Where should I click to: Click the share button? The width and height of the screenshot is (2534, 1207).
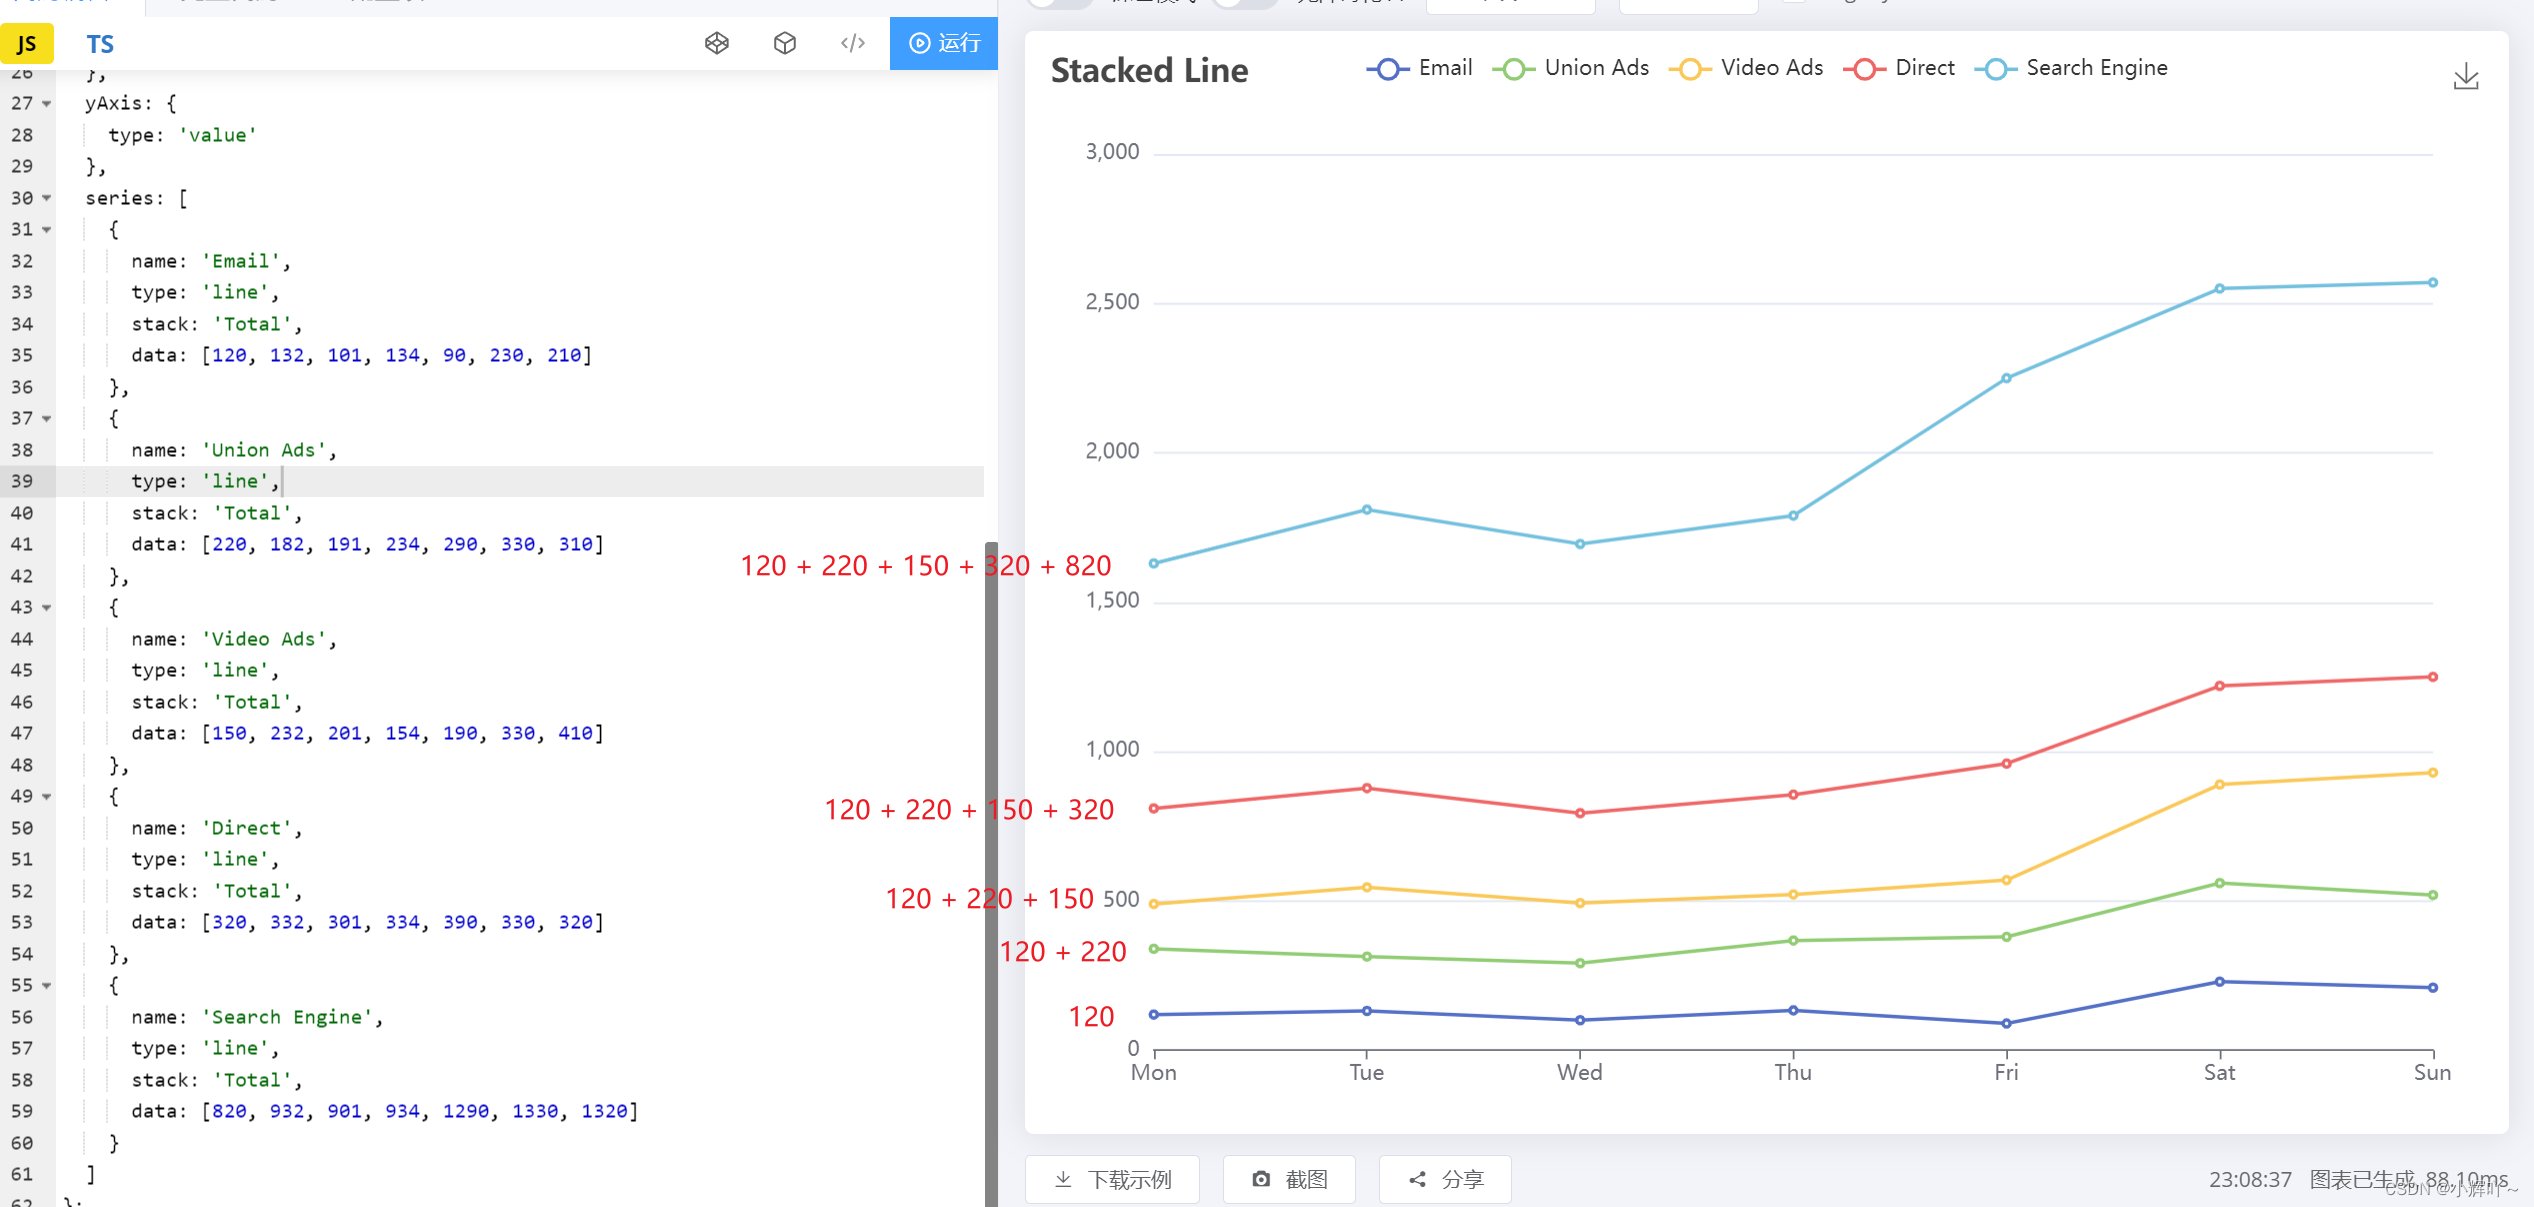click(x=1445, y=1180)
